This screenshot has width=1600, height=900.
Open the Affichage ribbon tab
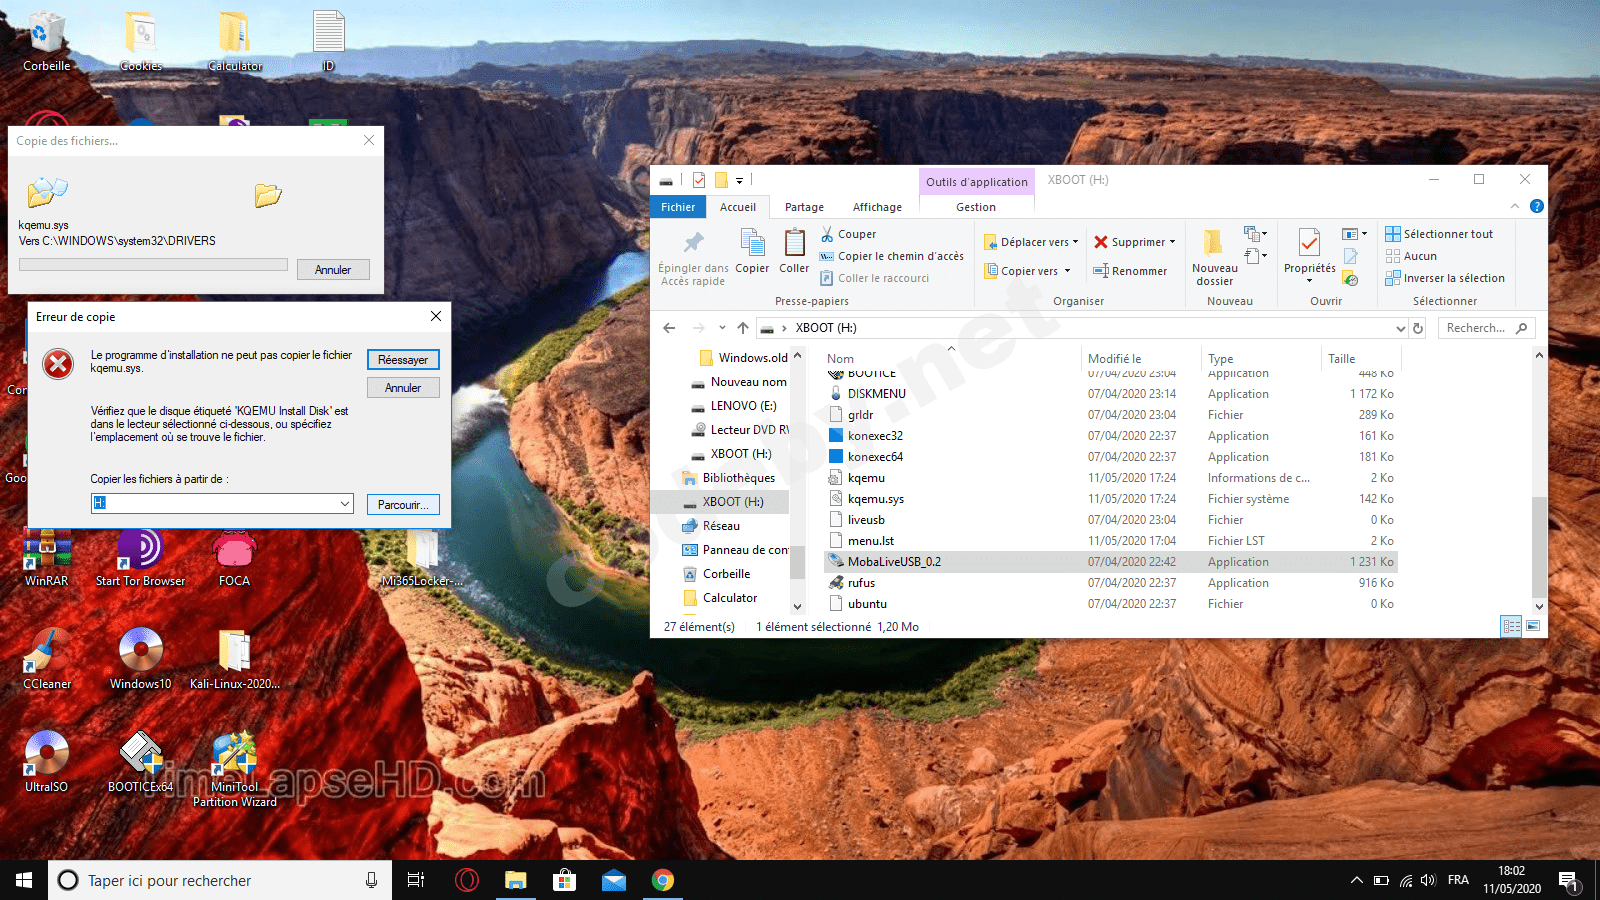[877, 207]
